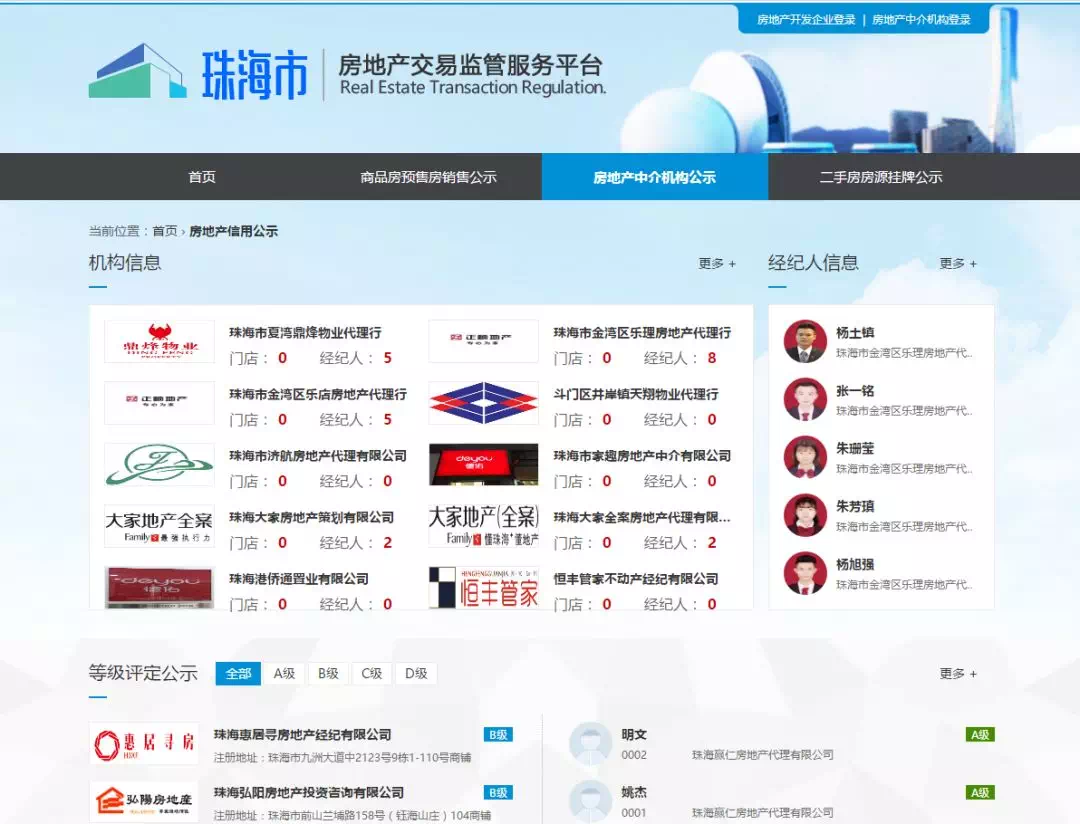The width and height of the screenshot is (1080, 824).
Task: Open agent 张一铭's avatar photo
Action: point(804,399)
